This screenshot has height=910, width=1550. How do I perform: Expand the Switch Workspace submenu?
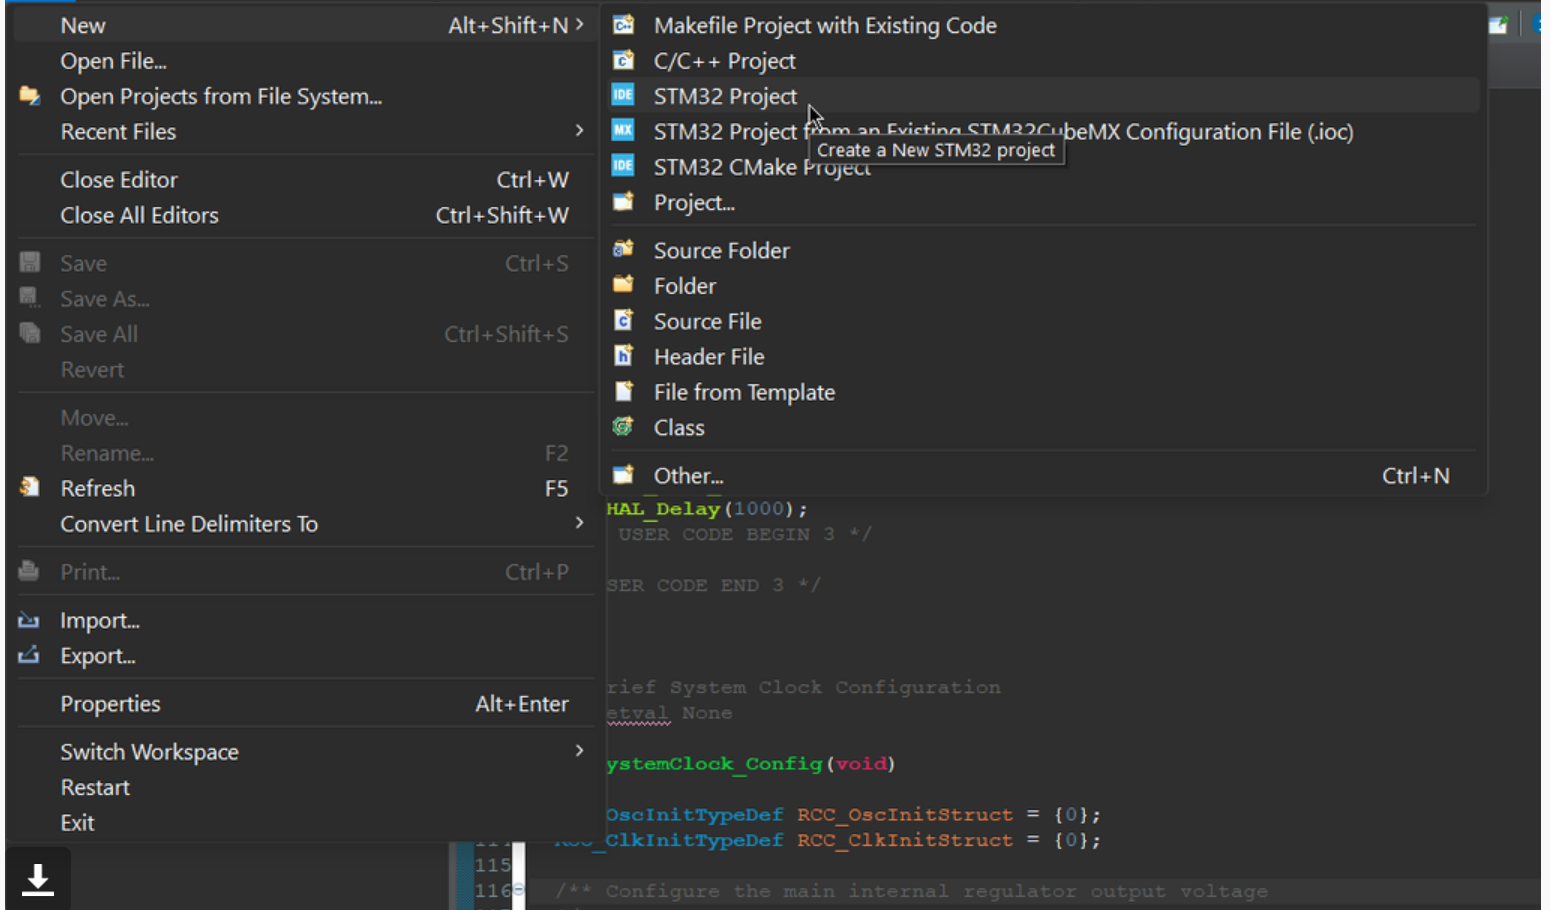579,751
